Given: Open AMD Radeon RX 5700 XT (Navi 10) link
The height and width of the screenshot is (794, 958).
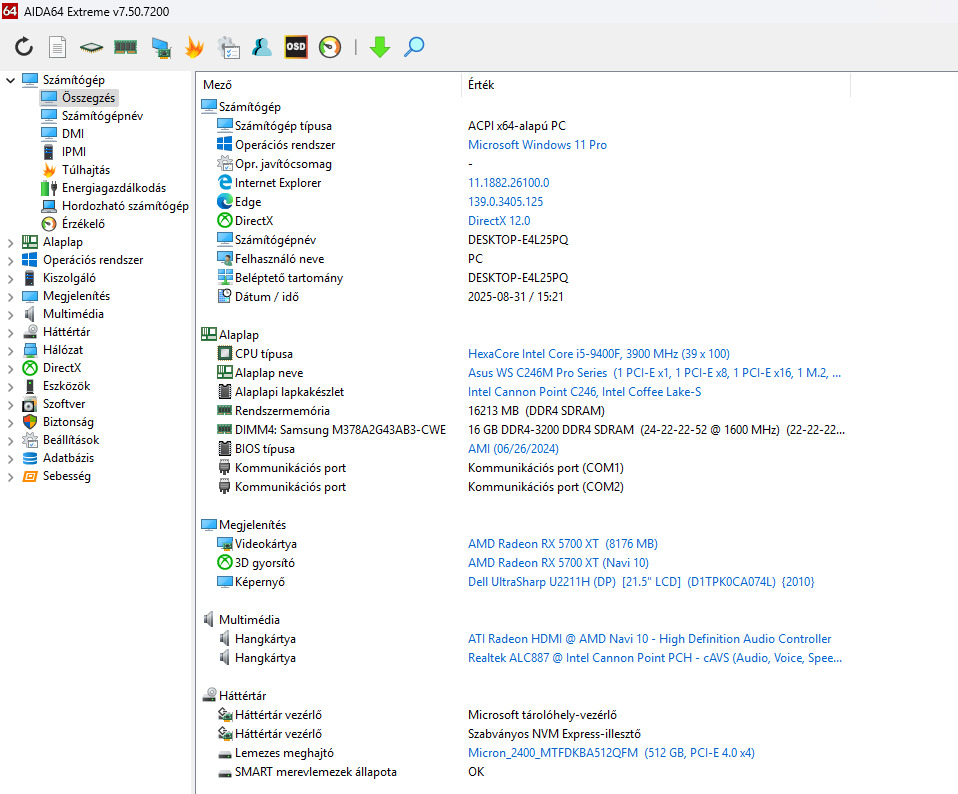Looking at the screenshot, I should [558, 563].
